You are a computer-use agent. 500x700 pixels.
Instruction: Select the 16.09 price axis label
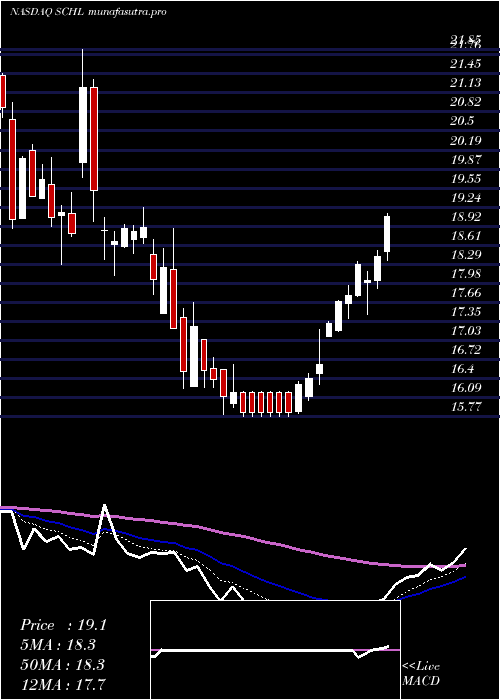[x=466, y=388]
